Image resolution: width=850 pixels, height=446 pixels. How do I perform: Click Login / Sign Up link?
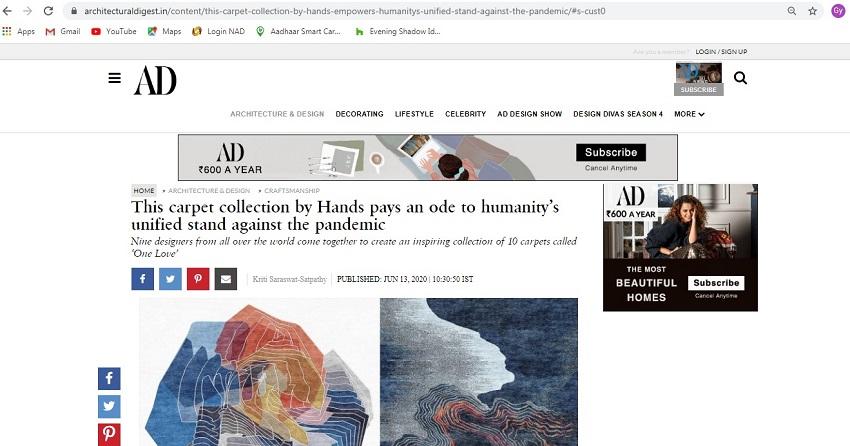(x=721, y=51)
